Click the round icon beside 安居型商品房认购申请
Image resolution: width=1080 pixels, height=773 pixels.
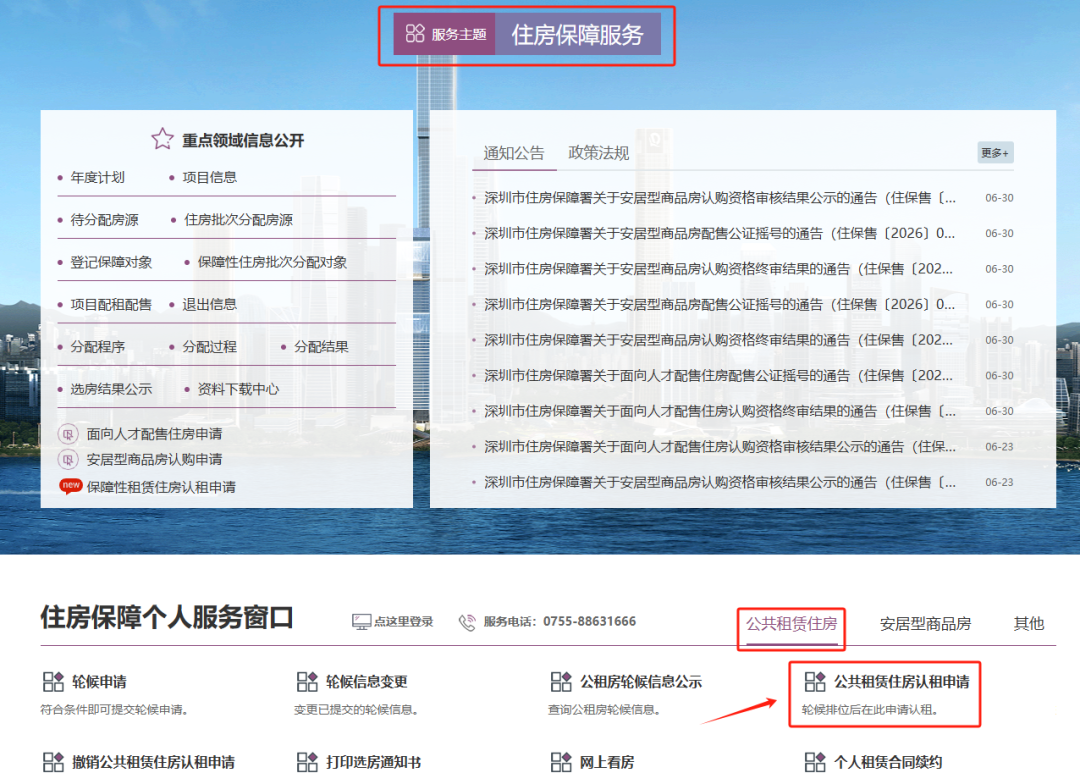click(x=68, y=460)
